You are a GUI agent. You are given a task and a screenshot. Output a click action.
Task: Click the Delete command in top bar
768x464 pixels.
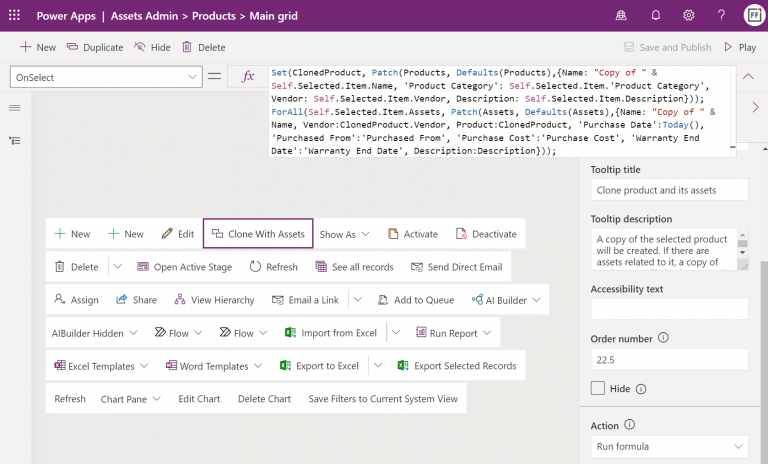[x=204, y=48]
